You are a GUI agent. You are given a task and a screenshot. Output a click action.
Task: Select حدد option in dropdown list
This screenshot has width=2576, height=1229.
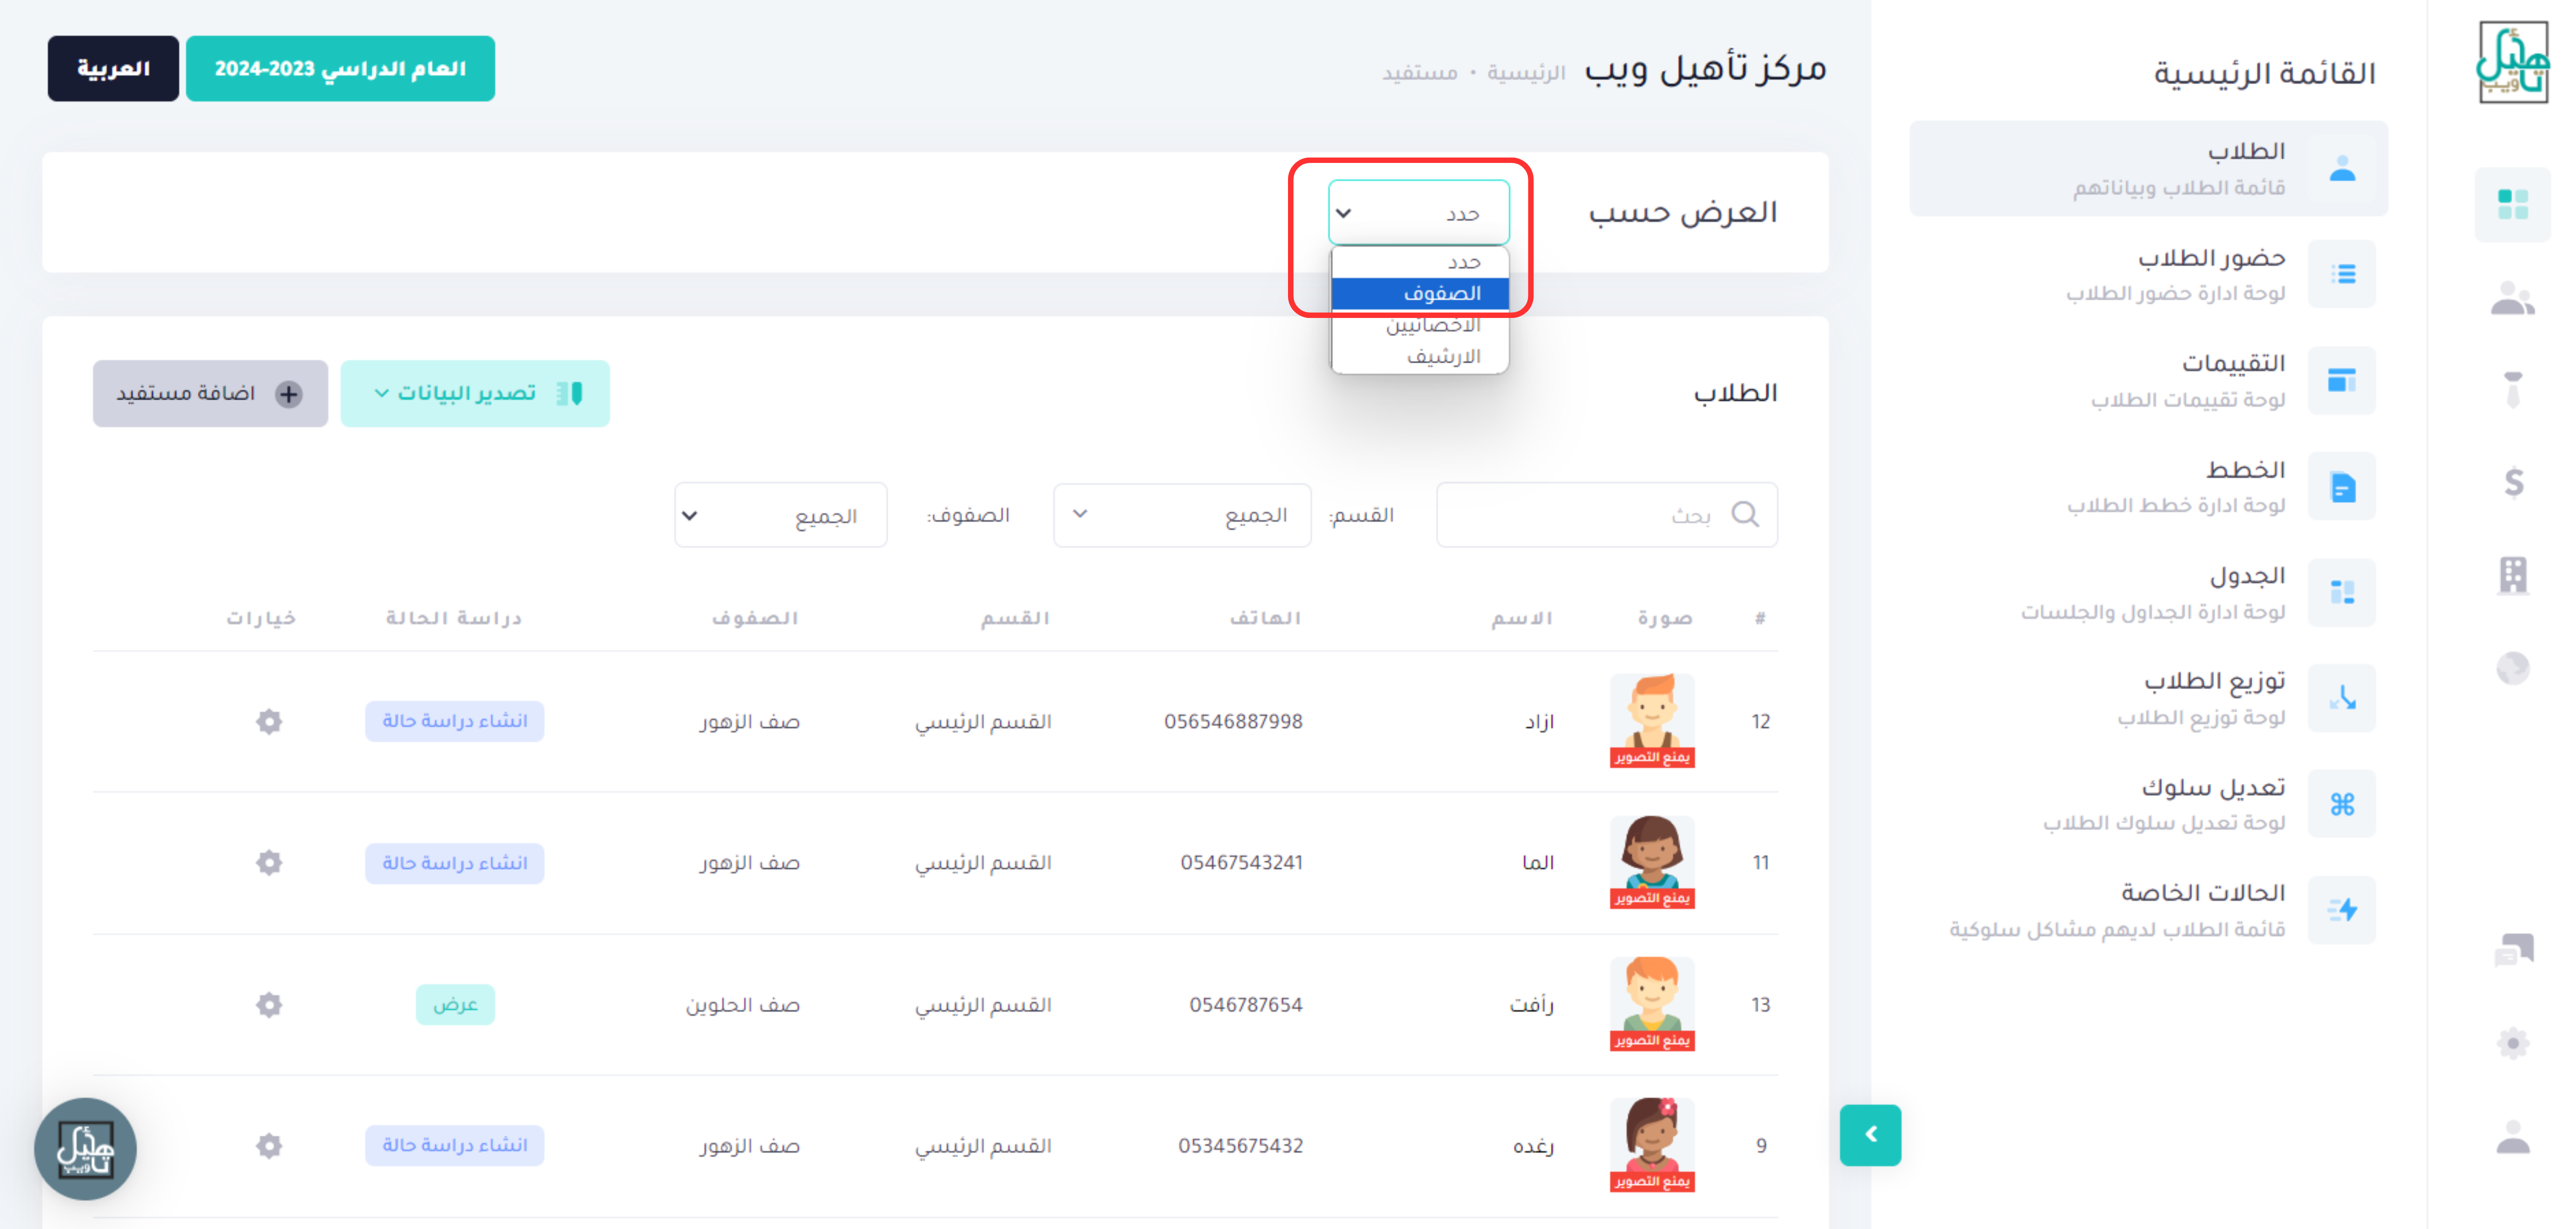[1420, 262]
